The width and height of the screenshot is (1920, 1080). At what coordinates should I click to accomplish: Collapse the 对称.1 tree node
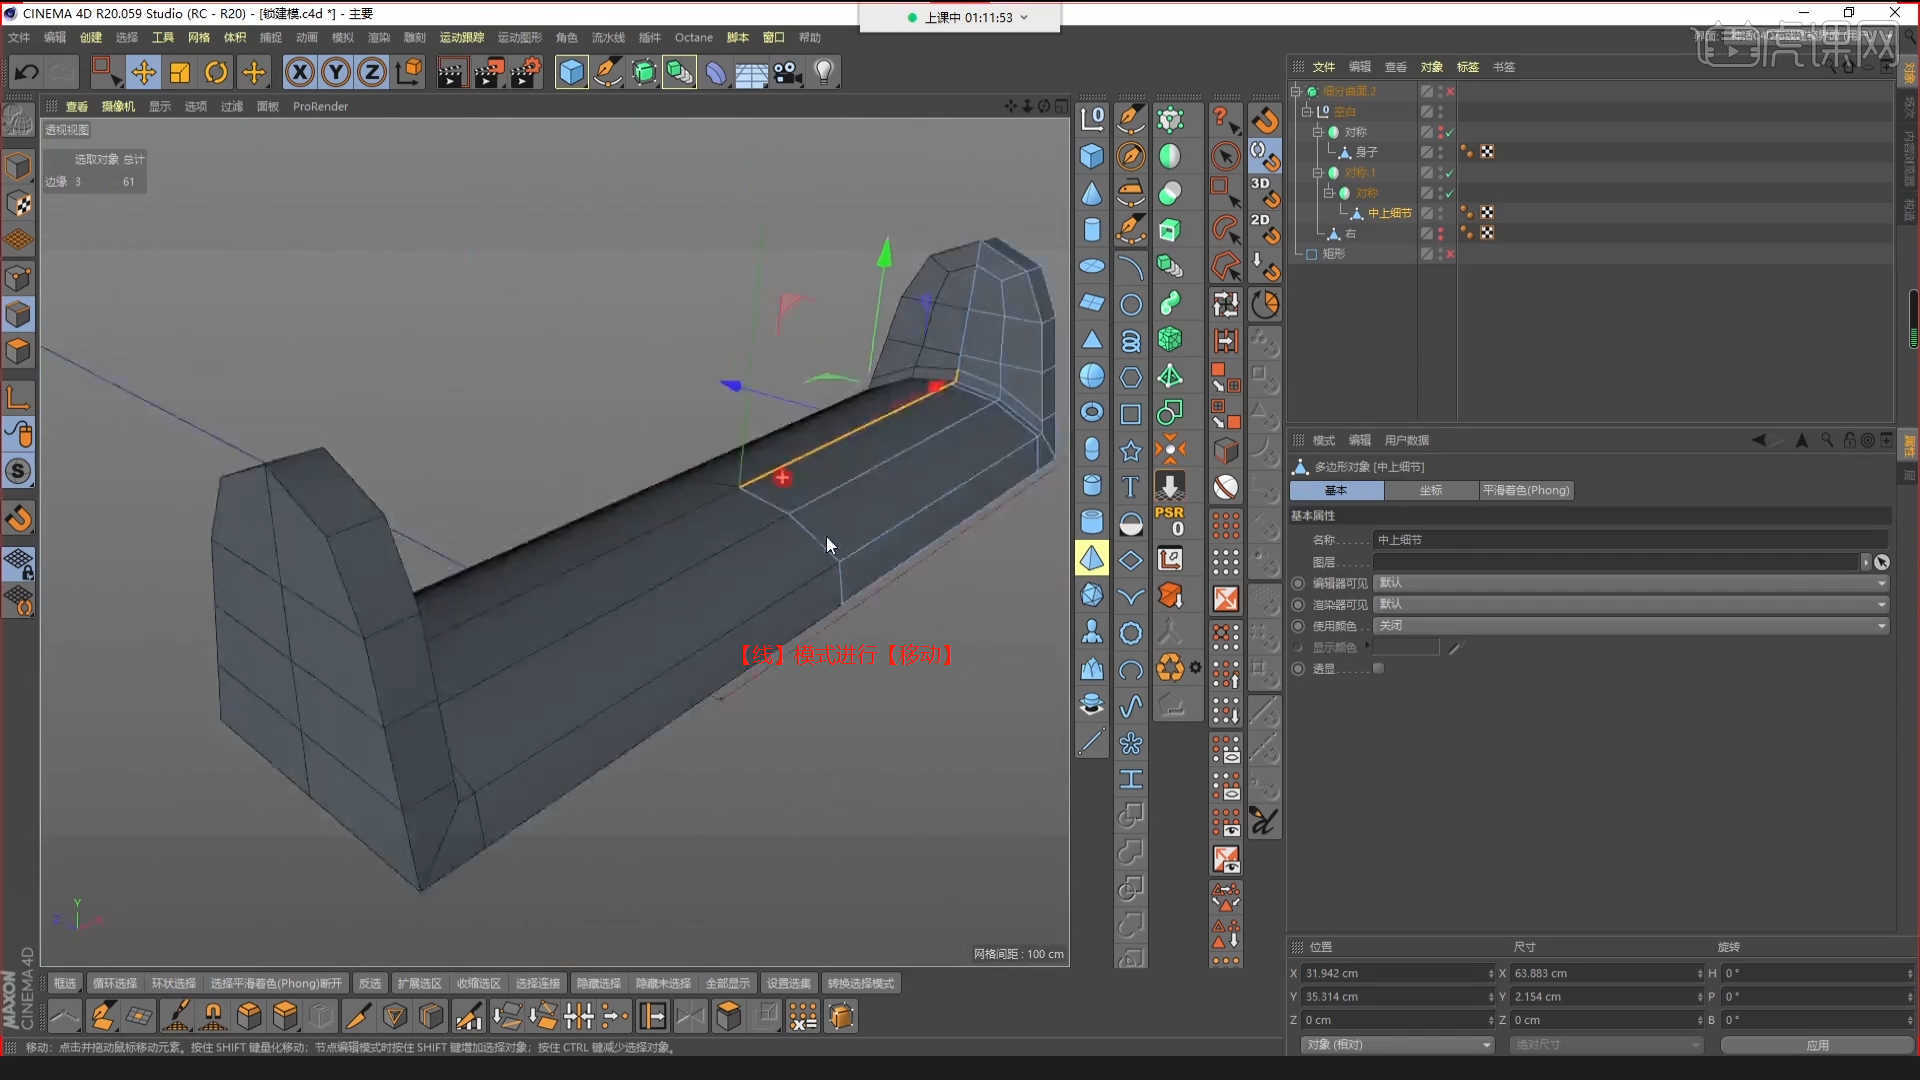point(1318,172)
